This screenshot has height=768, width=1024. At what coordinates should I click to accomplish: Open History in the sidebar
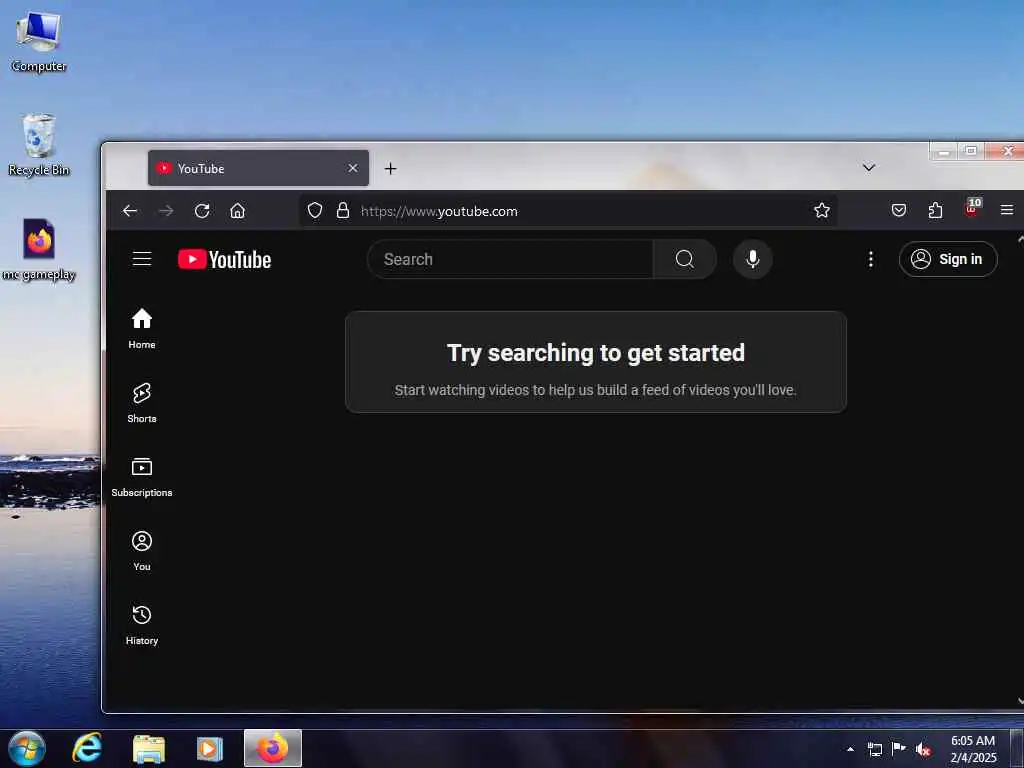coord(142,625)
